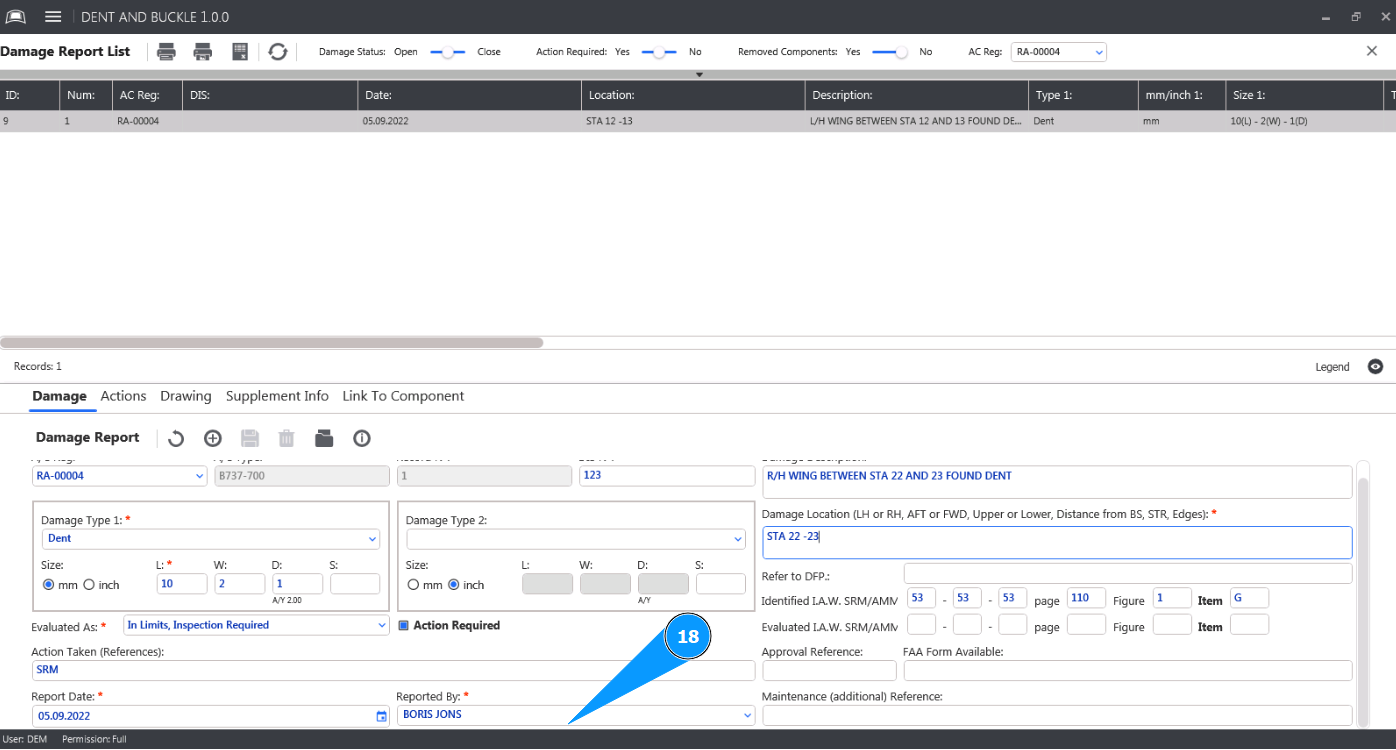This screenshot has width=1396, height=750.
Task: Add new damage report with plus icon
Action: coord(212,438)
